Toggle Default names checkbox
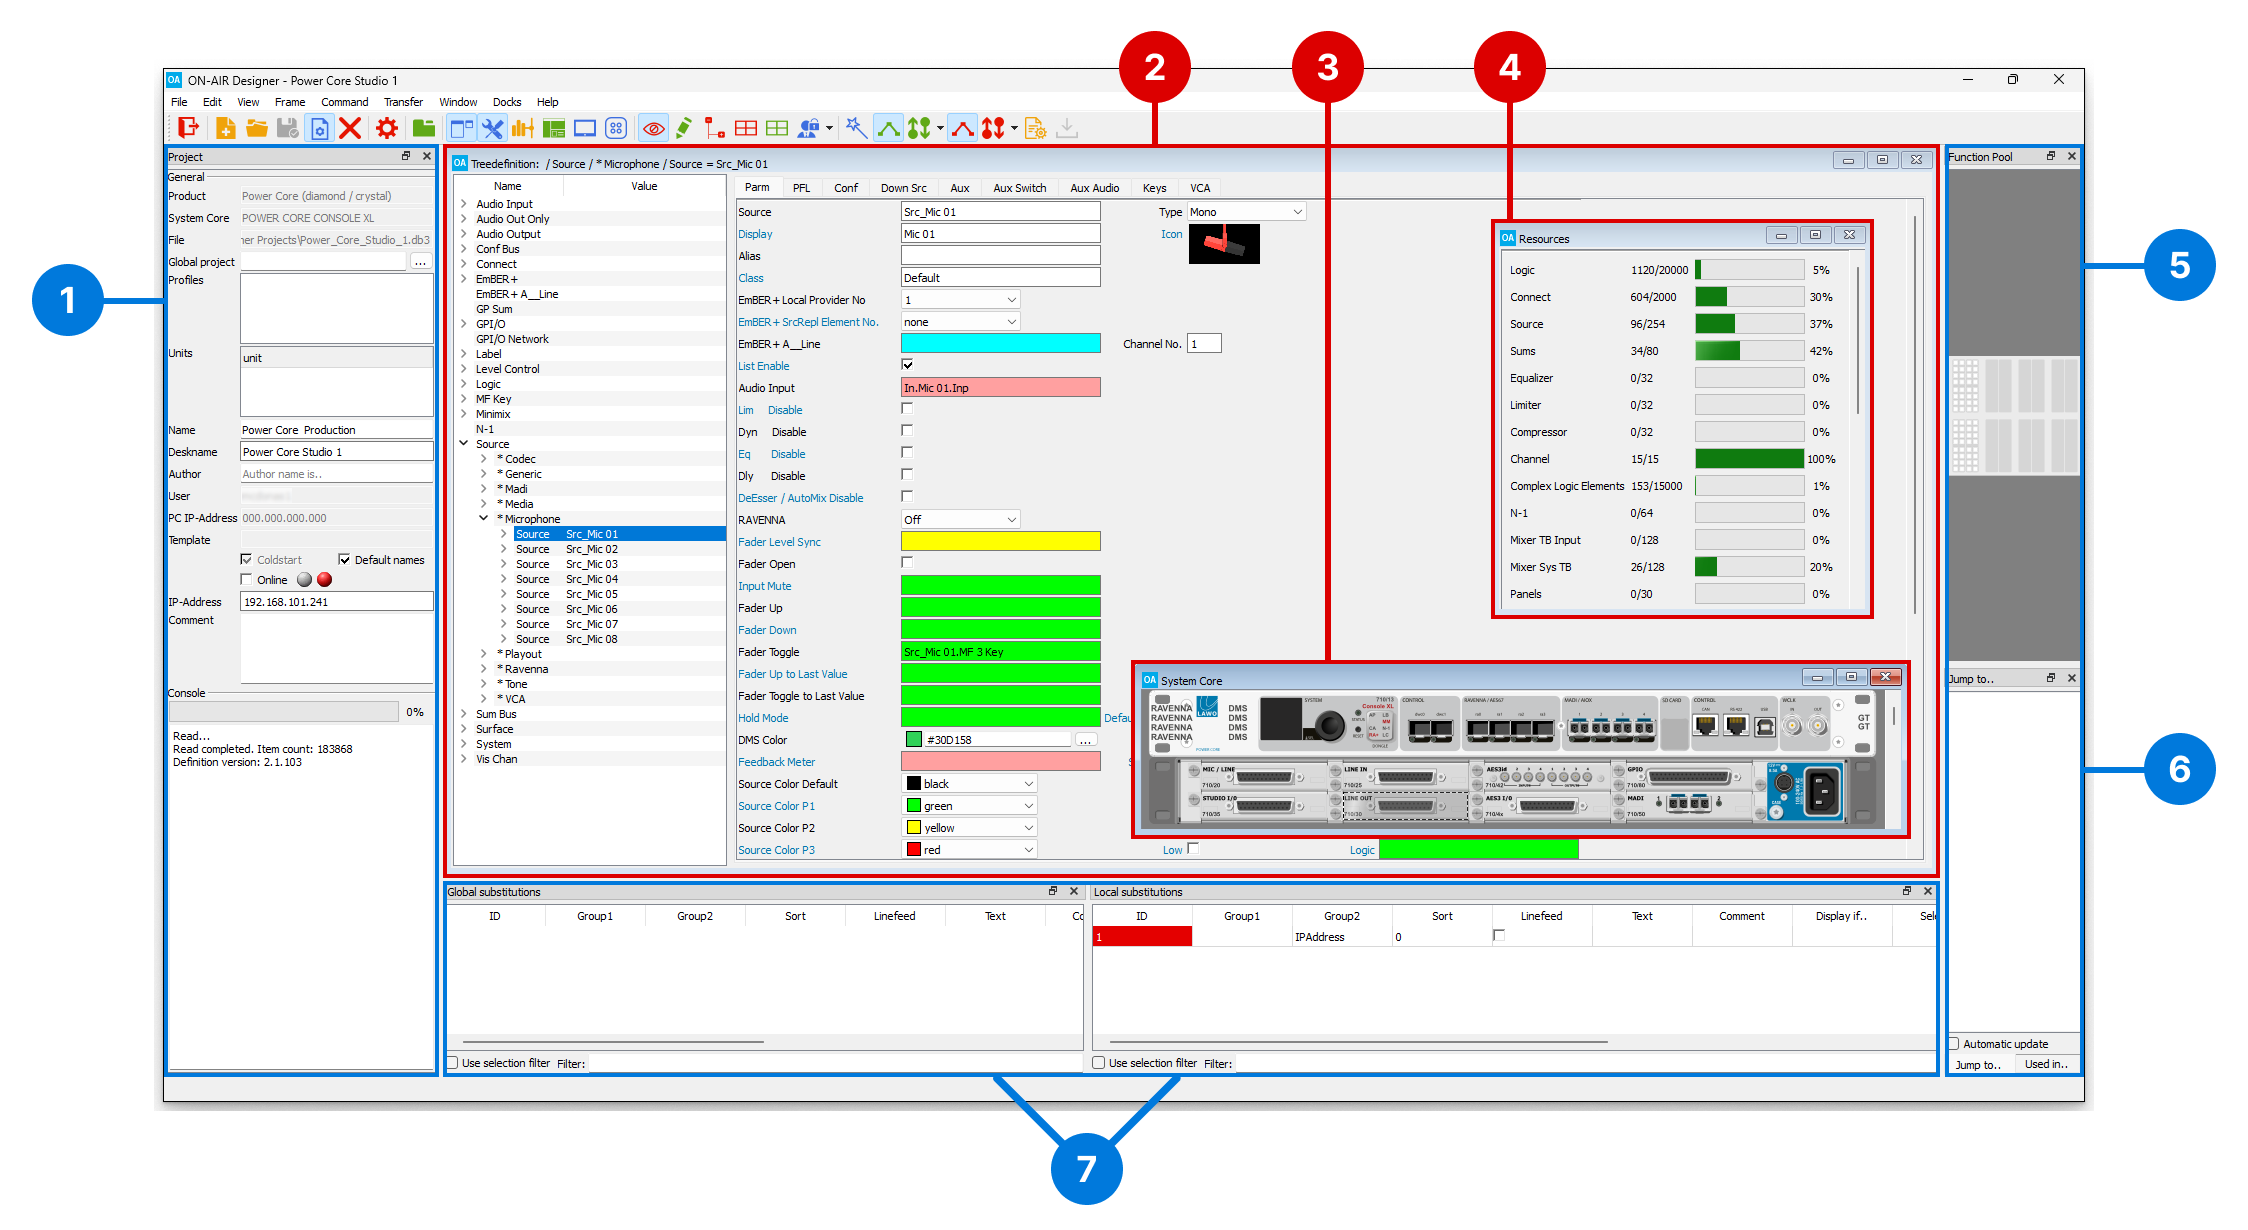Viewport: 2248px width, 1230px height. click(x=345, y=560)
